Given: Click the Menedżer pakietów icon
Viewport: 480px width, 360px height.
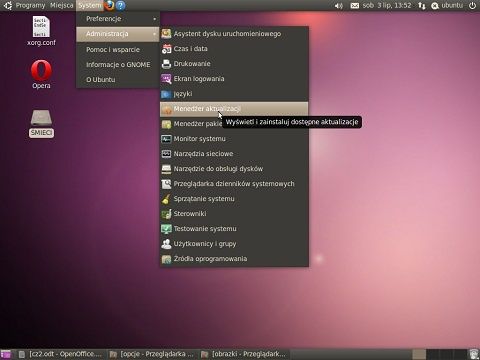Looking at the screenshot, I should [x=166, y=124].
